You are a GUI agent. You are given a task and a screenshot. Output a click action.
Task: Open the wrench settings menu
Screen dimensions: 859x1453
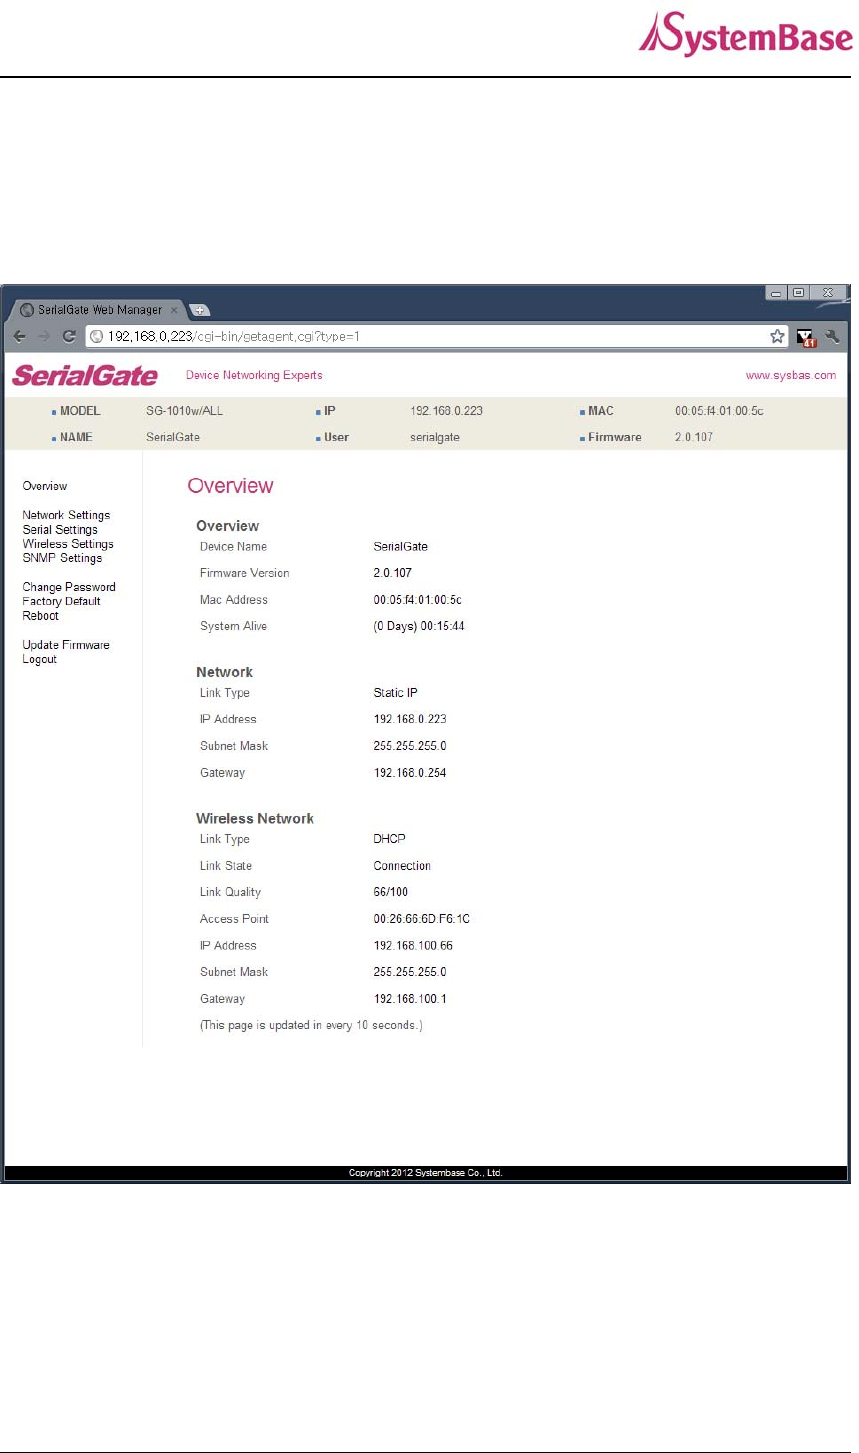(x=833, y=337)
